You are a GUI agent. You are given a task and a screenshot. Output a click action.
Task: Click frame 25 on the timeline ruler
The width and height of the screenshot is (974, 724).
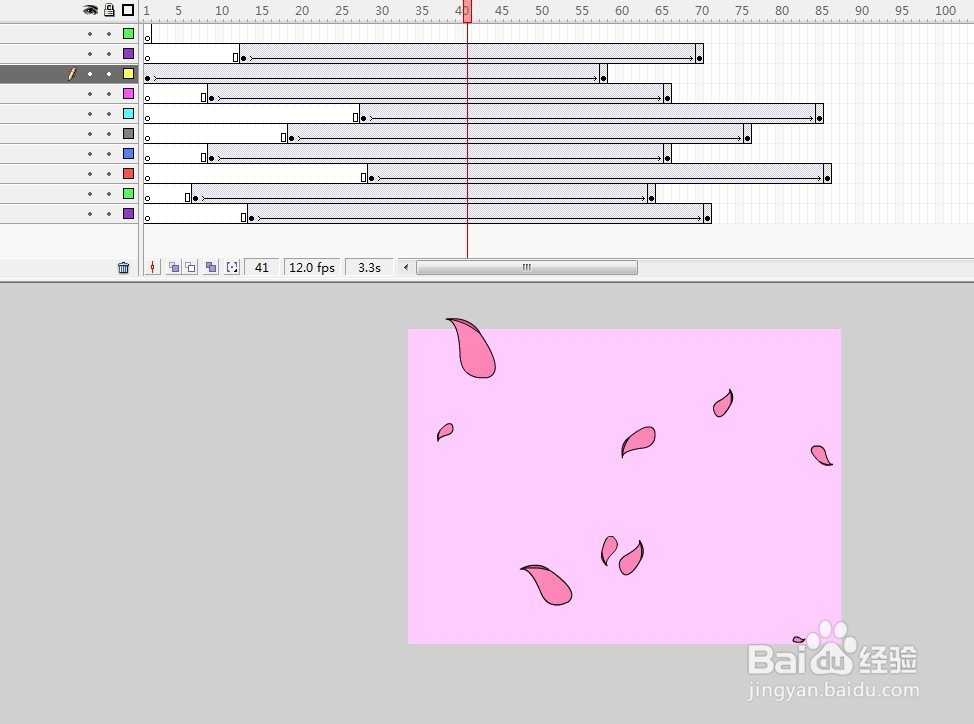click(342, 11)
